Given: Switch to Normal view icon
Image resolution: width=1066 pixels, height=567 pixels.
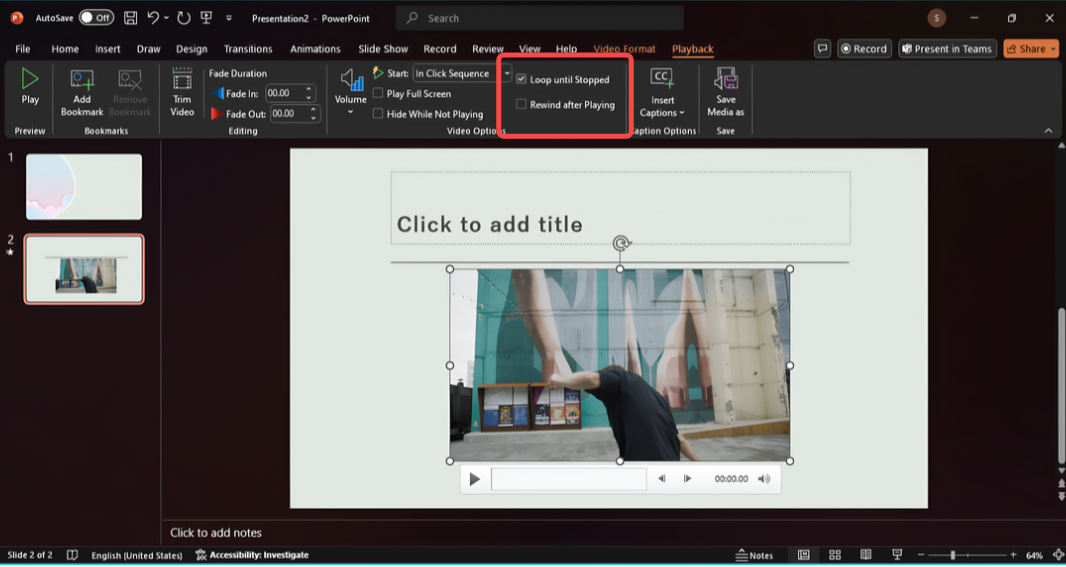Looking at the screenshot, I should coord(804,555).
